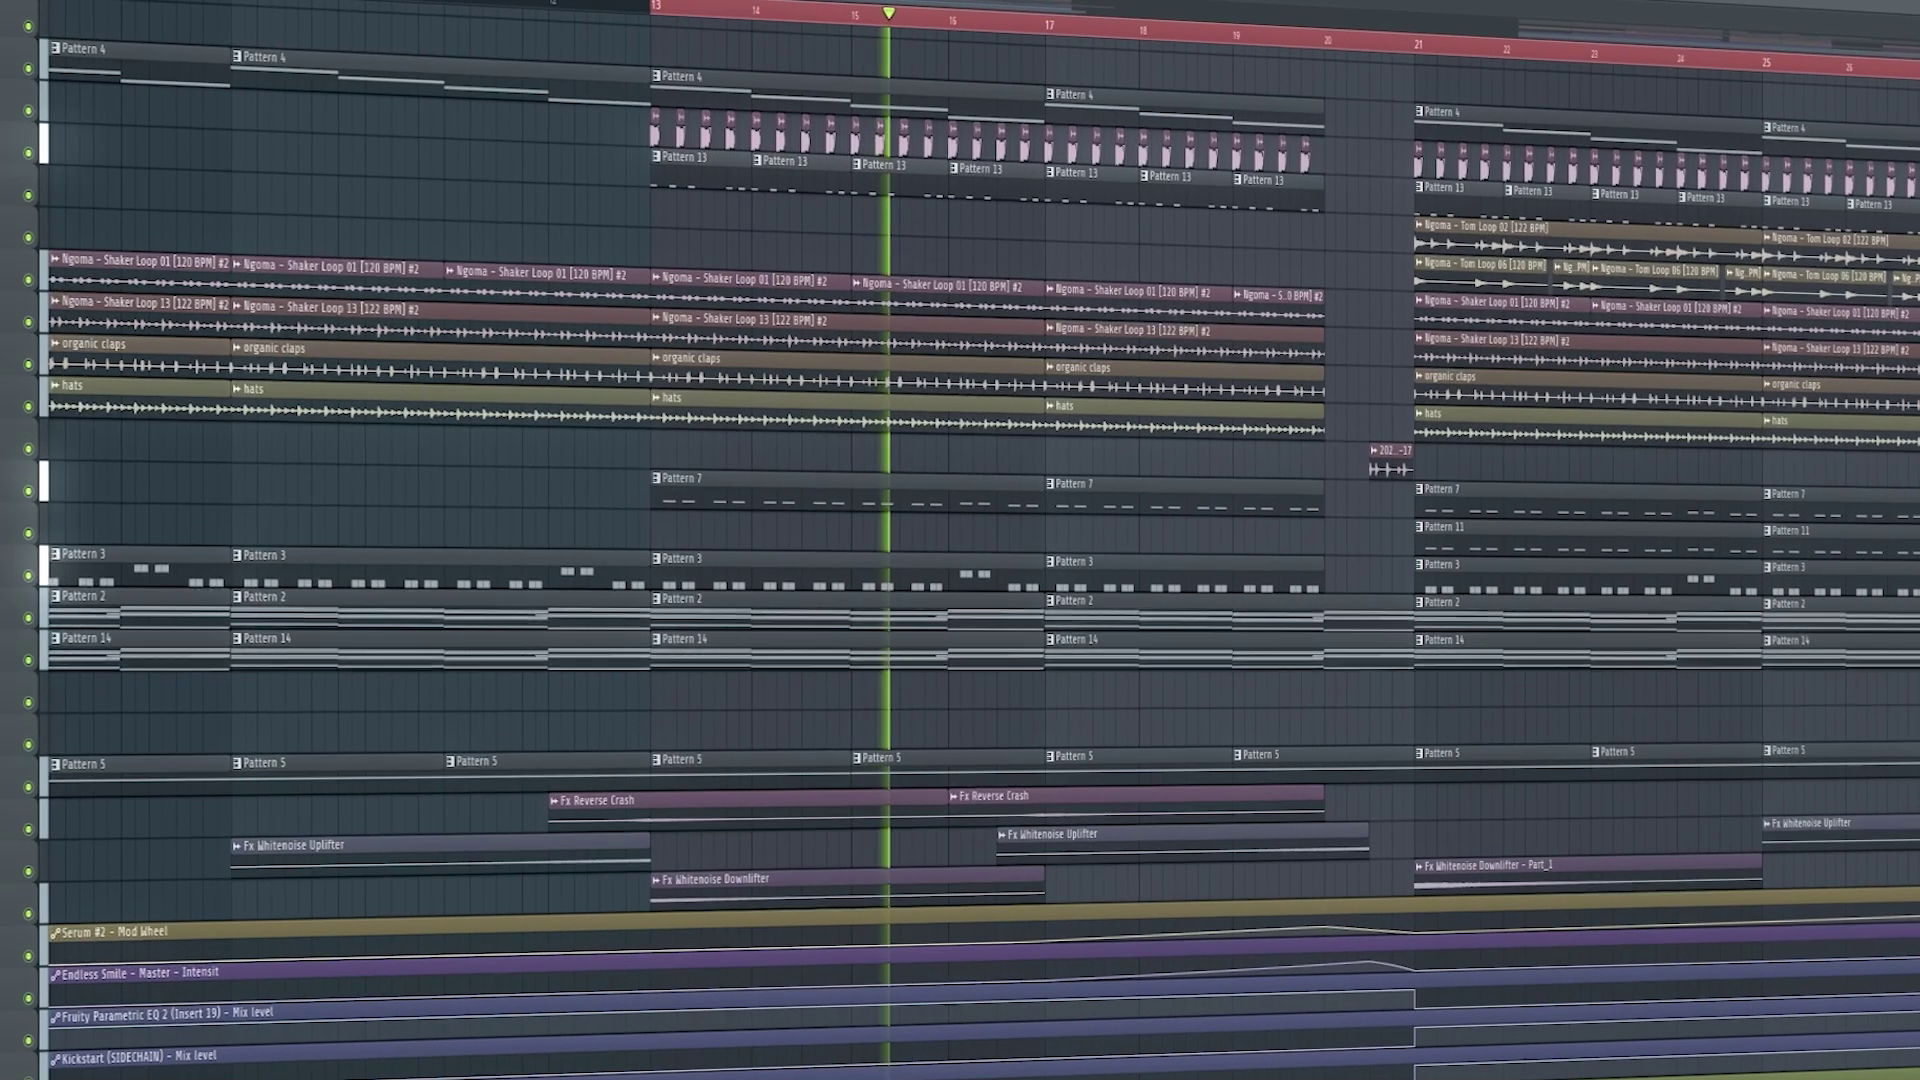
Task: Click the pattern icon on the leftmost Pattern 11 clip
Action: (x=1419, y=527)
